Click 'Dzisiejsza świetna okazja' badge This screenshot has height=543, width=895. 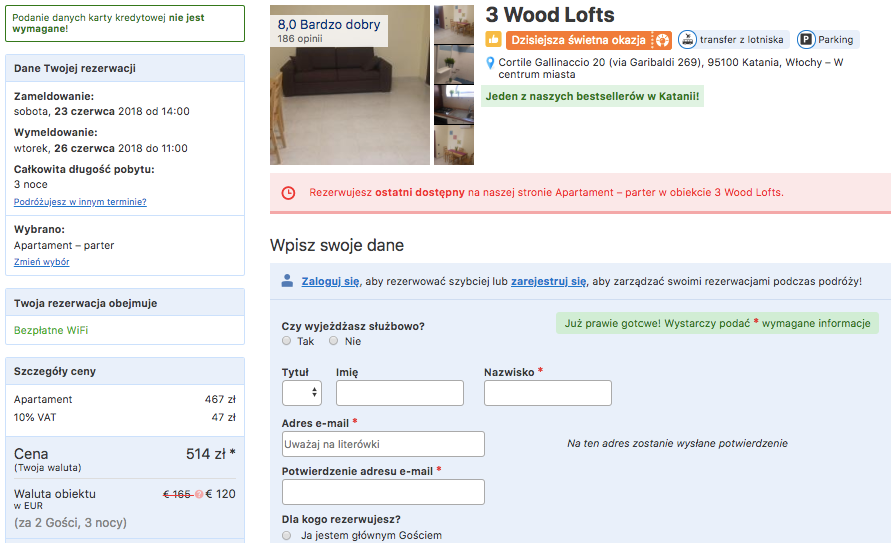588,40
